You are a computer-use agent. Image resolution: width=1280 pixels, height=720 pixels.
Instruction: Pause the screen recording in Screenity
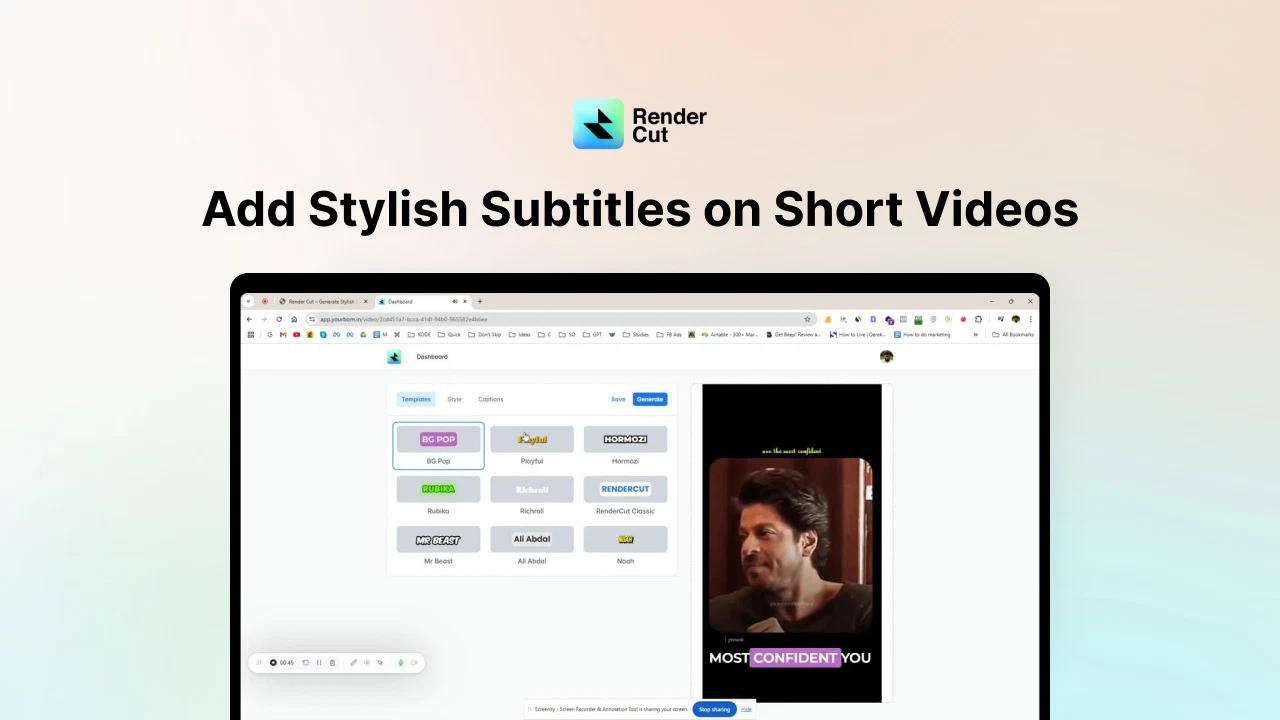[319, 663]
